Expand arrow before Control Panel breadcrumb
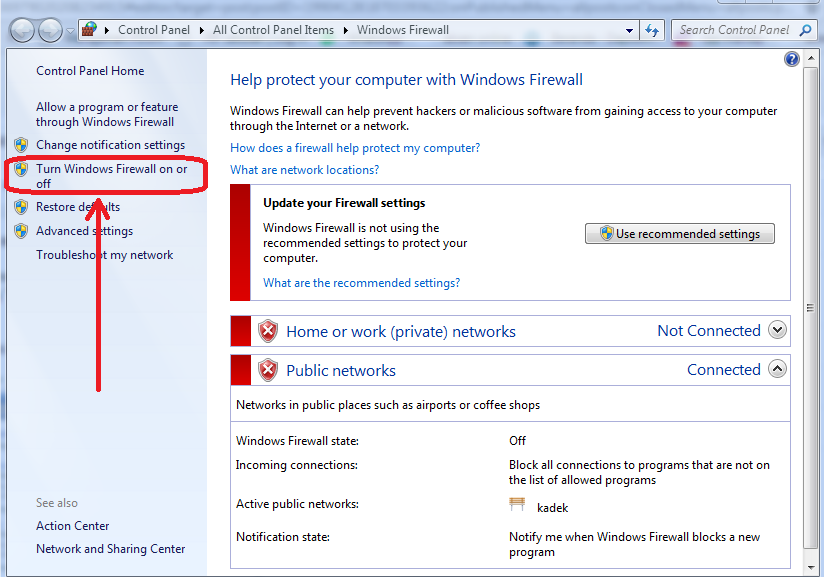The height and width of the screenshot is (577, 824). (x=107, y=30)
